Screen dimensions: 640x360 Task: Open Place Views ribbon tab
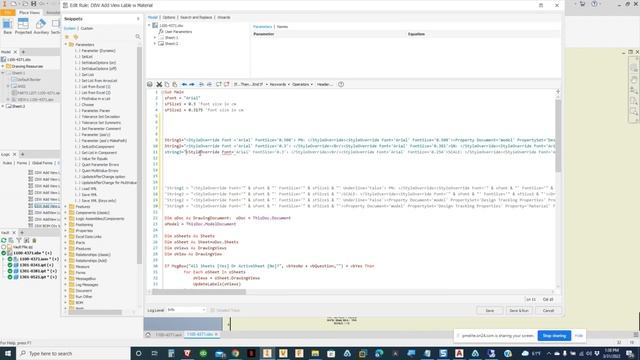click(x=29, y=13)
